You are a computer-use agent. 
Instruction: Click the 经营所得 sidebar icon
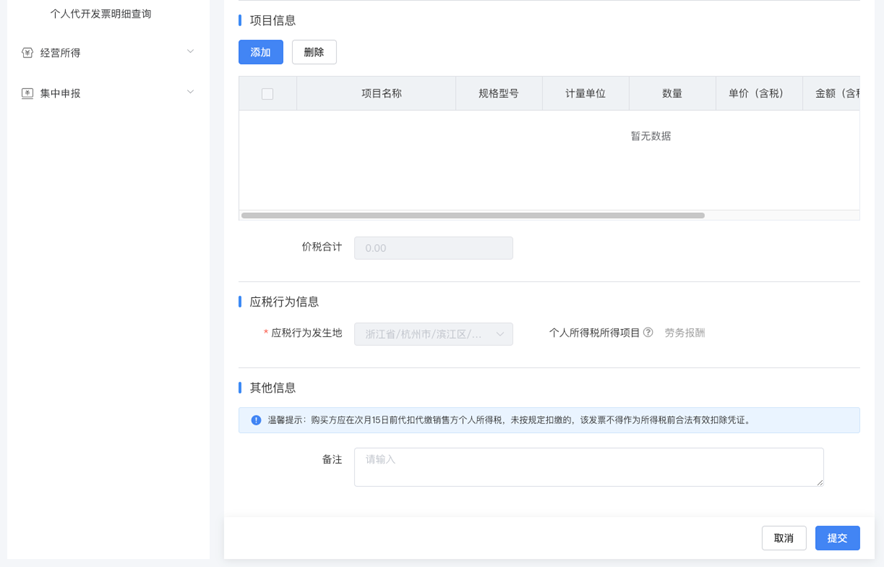[27, 53]
